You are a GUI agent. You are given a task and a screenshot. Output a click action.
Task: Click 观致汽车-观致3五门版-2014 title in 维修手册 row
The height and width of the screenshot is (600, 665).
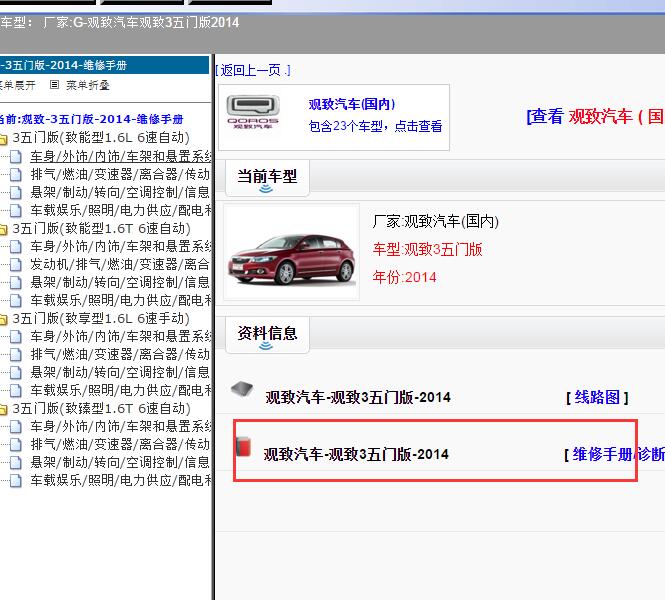click(356, 454)
